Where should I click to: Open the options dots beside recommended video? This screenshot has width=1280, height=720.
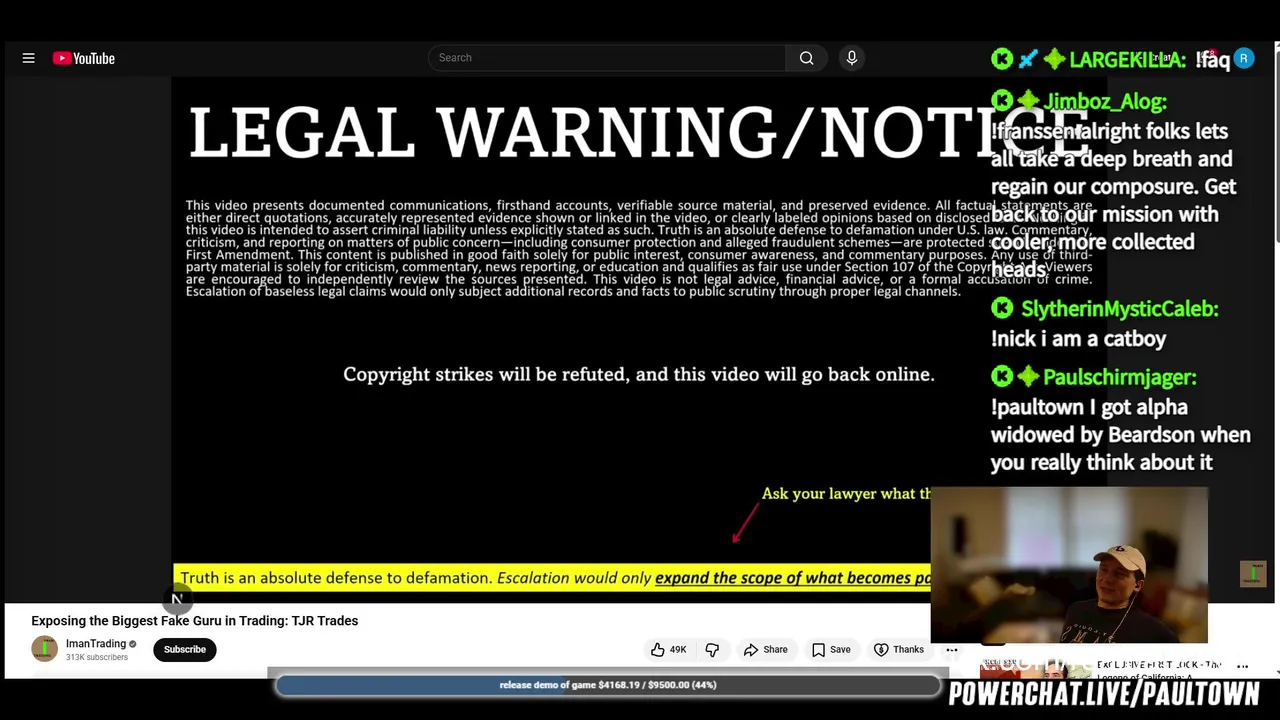point(1242,666)
